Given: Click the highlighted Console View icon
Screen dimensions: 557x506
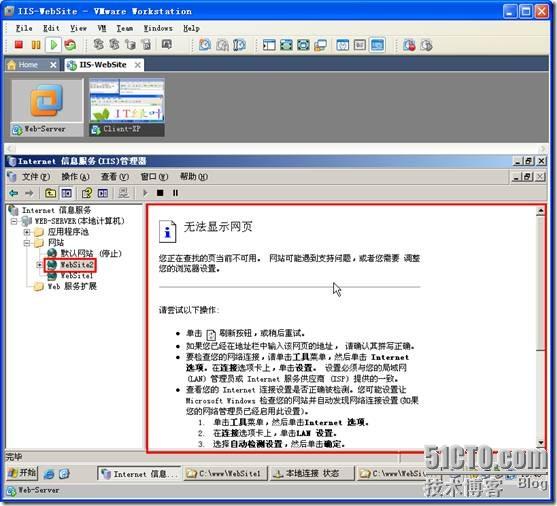Looking at the screenshot, I should 377,45.
